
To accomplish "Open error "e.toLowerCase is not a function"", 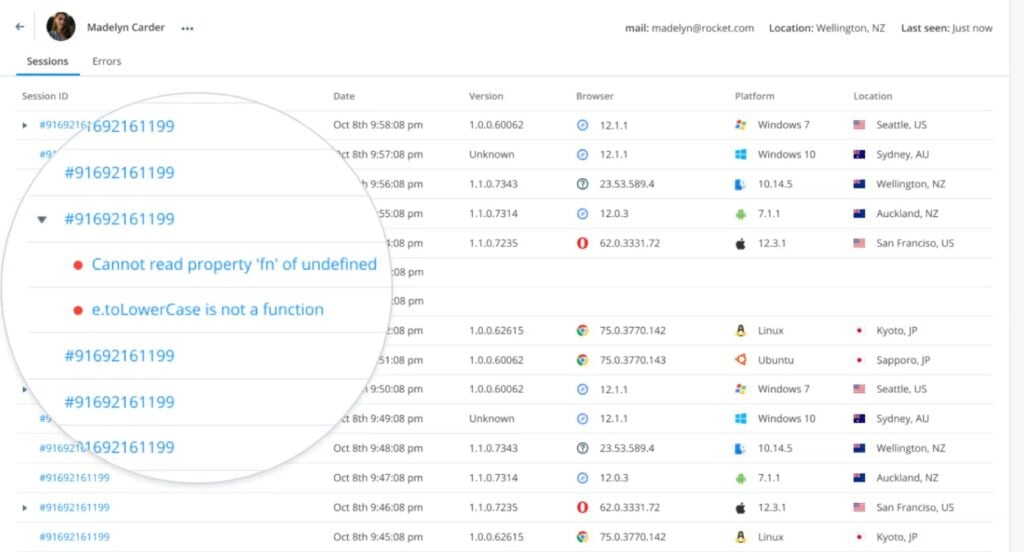I will pyautogui.click(x=207, y=309).
